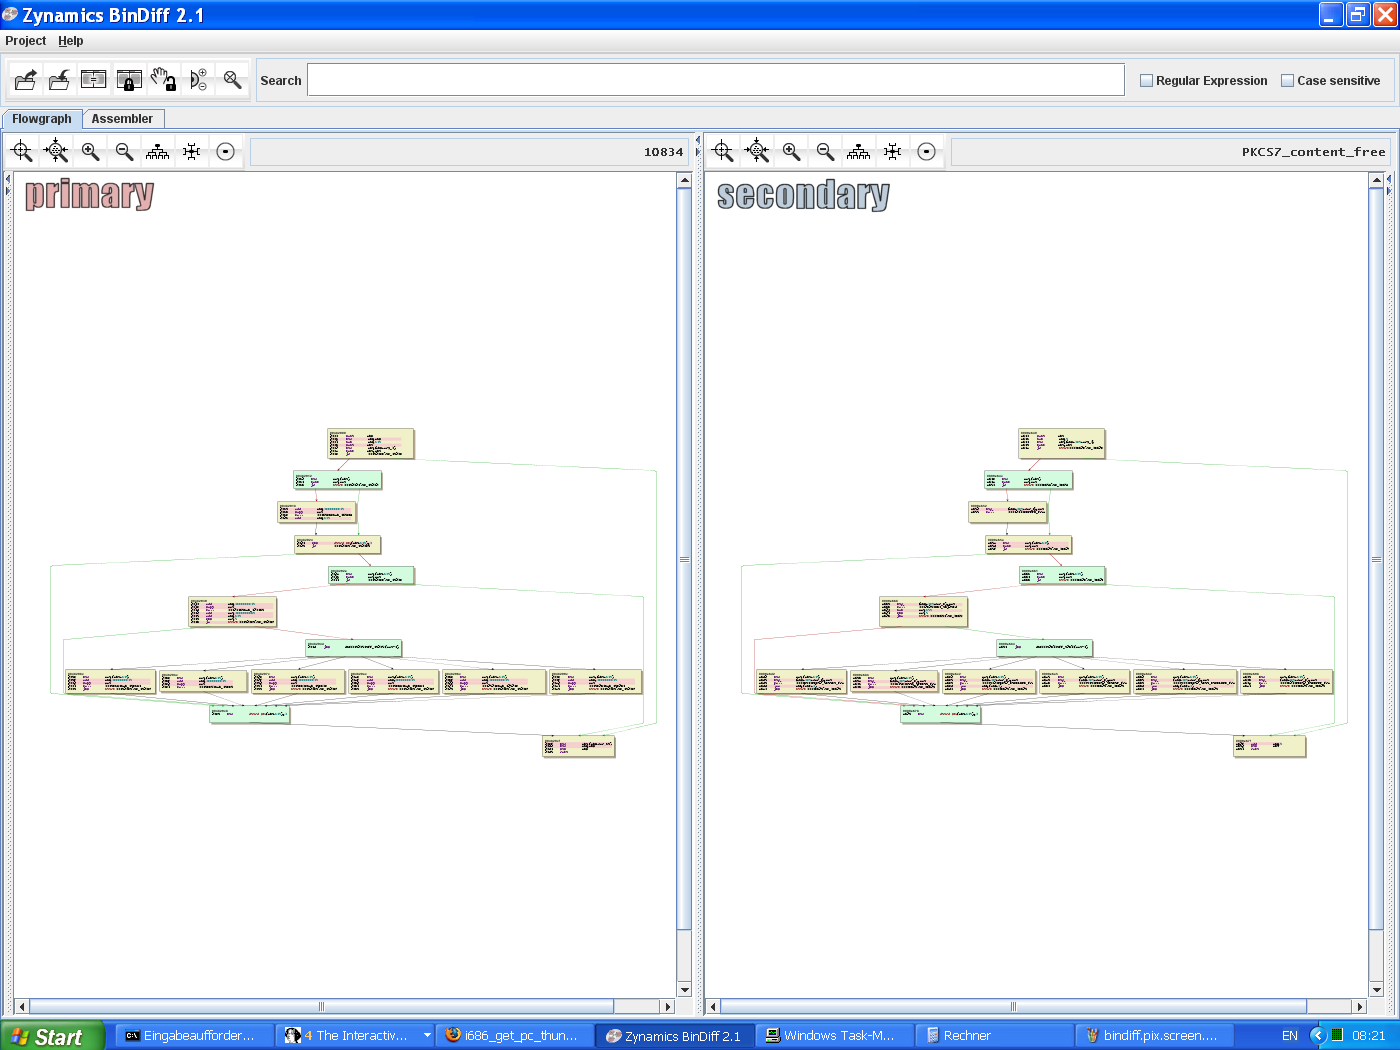Screen dimensions: 1400x1050
Task: Fit secondary graph to window with crosshair magnifier
Action: tap(723, 152)
